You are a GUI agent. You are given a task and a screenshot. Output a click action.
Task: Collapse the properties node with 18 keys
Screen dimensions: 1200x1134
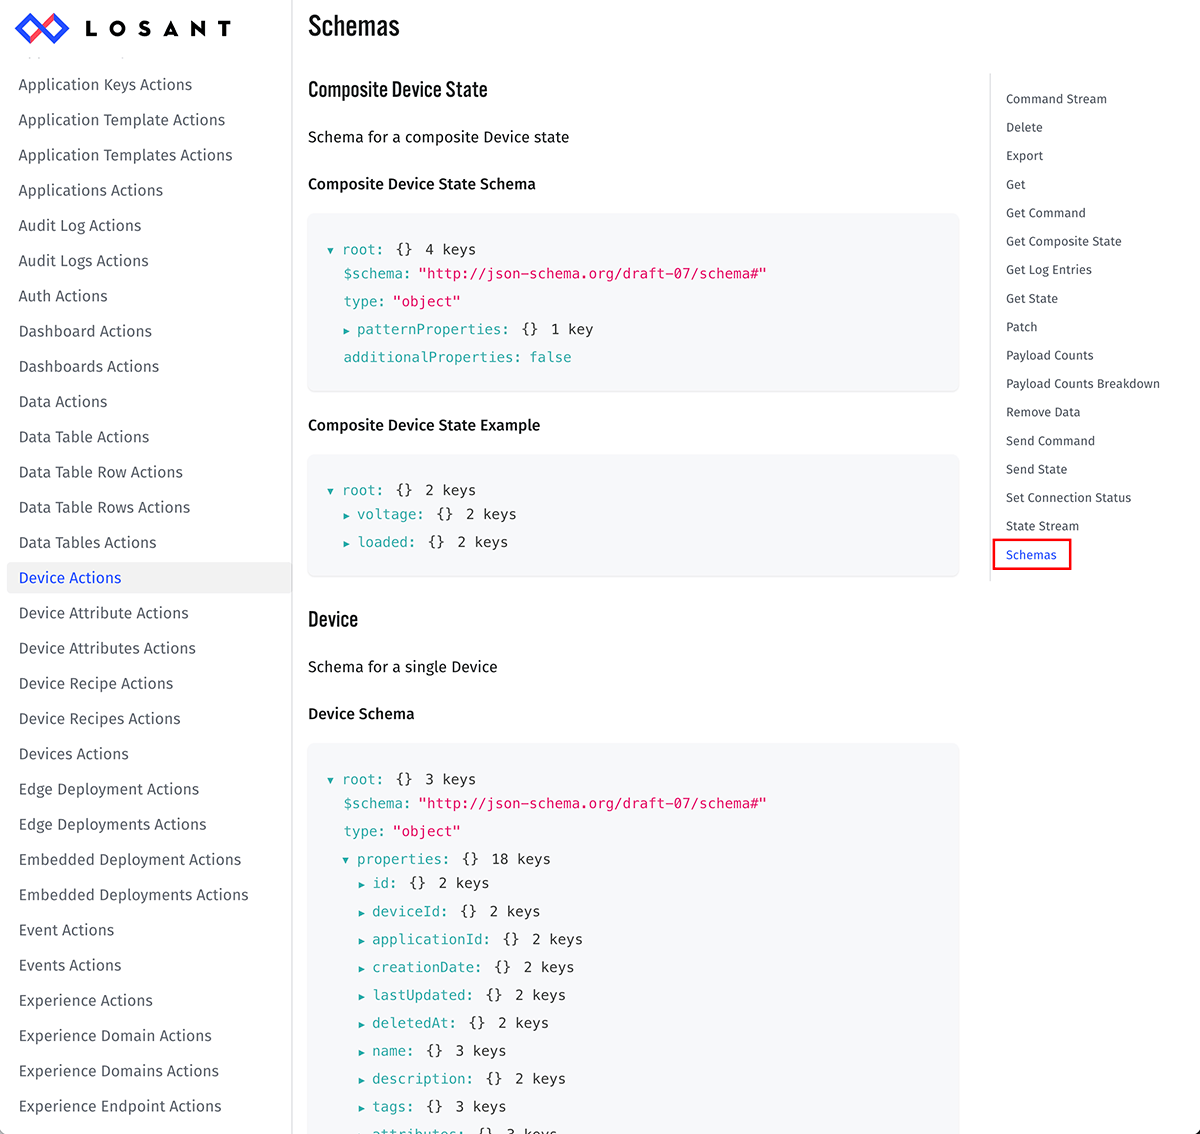(346, 860)
